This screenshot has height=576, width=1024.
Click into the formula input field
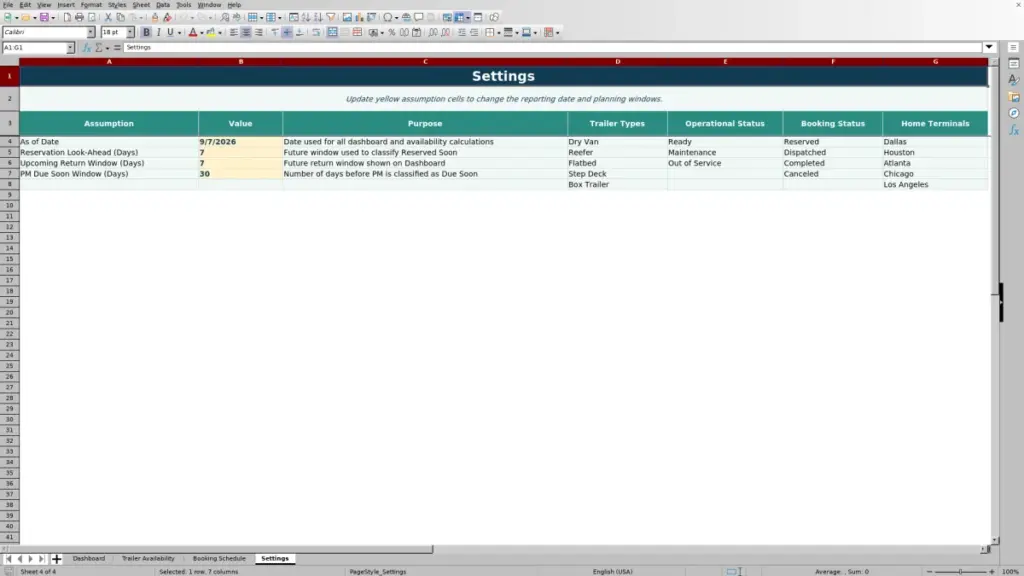coord(552,47)
